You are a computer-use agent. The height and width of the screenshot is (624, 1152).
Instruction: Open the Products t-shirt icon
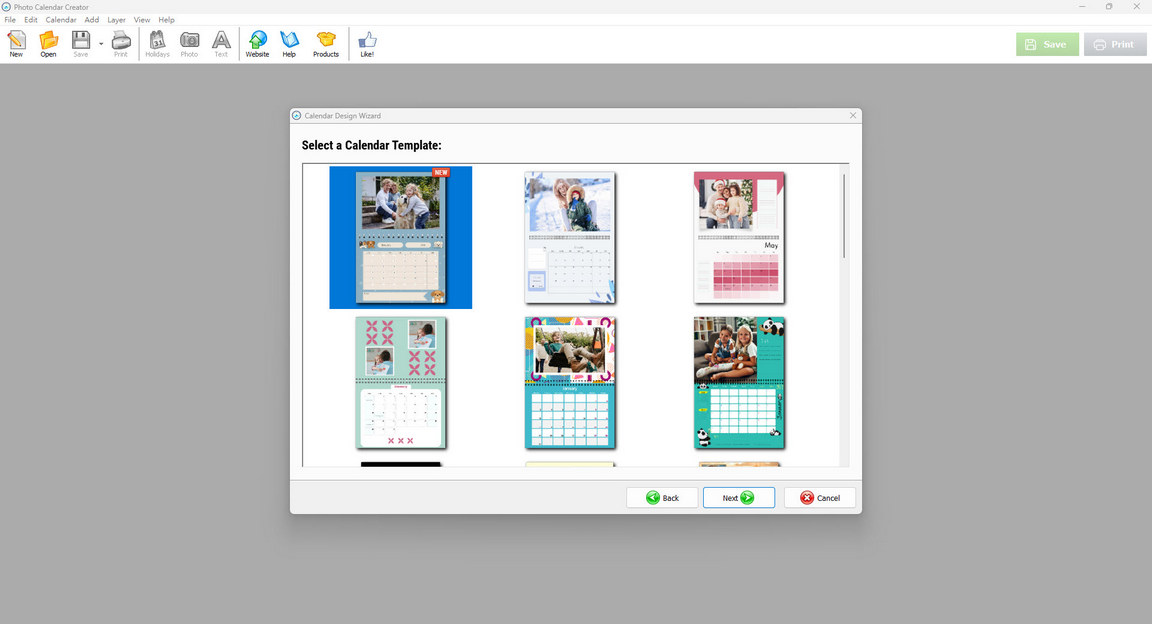pos(326,44)
